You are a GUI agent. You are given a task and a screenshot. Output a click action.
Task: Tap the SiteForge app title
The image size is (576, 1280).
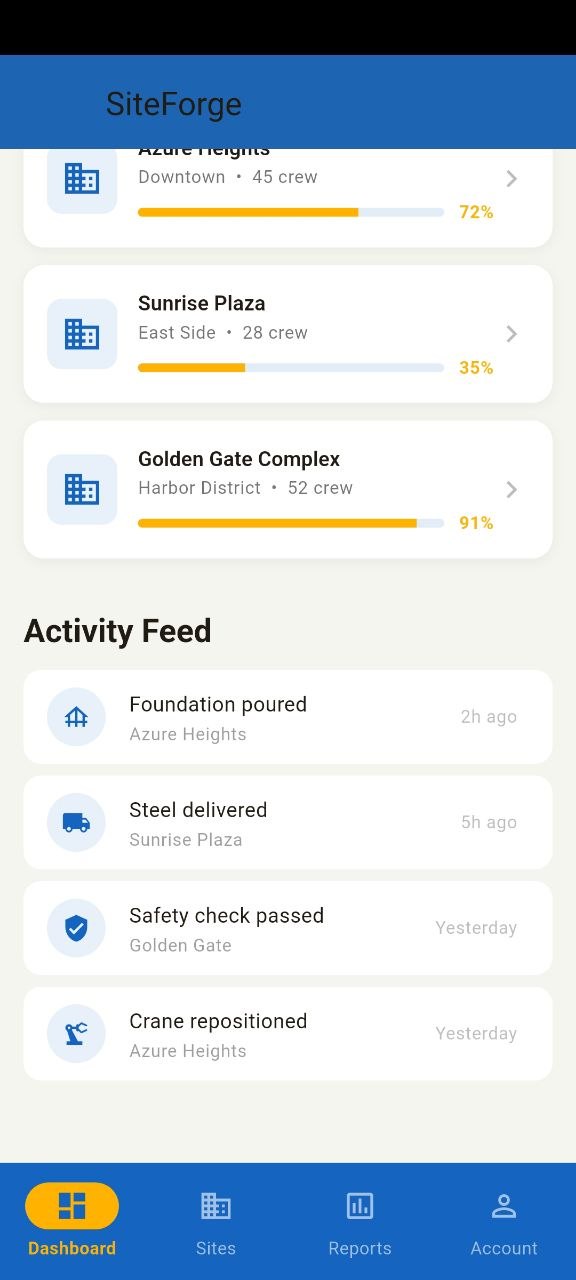[173, 103]
